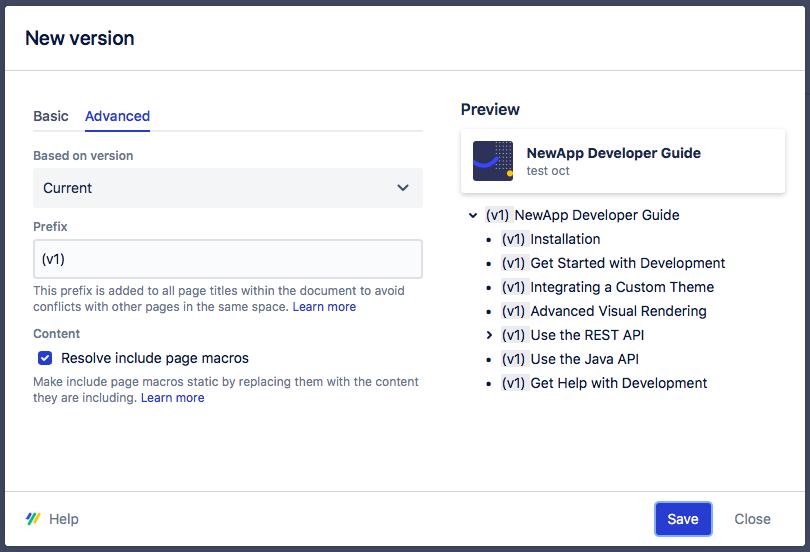
Task: Open the Based on version dropdown
Action: (x=227, y=188)
